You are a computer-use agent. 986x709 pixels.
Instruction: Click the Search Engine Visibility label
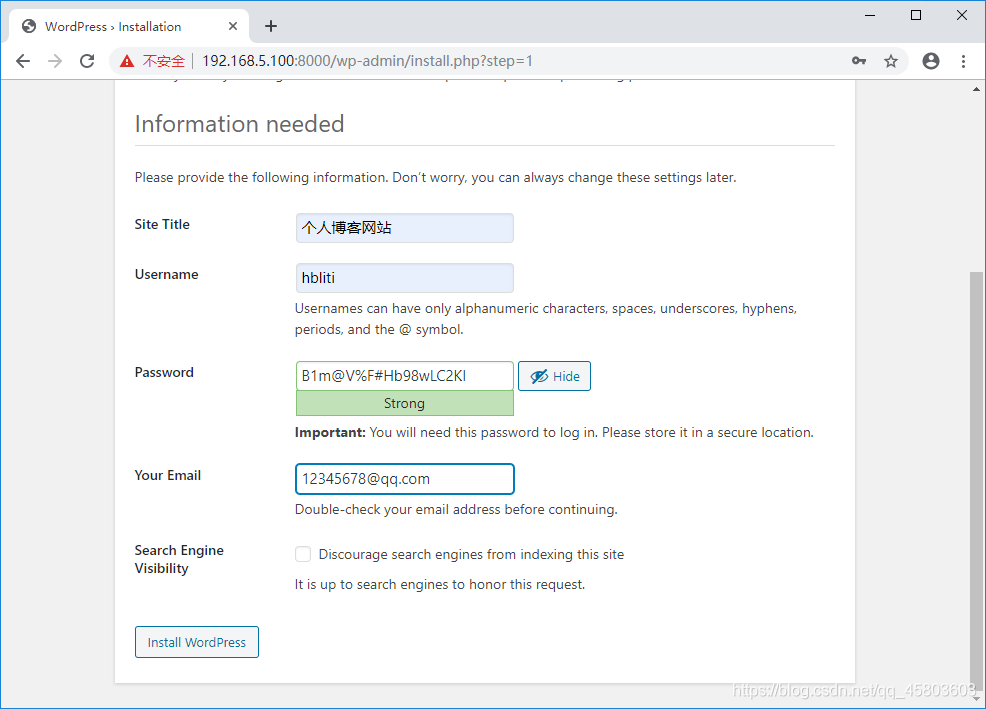tap(179, 559)
